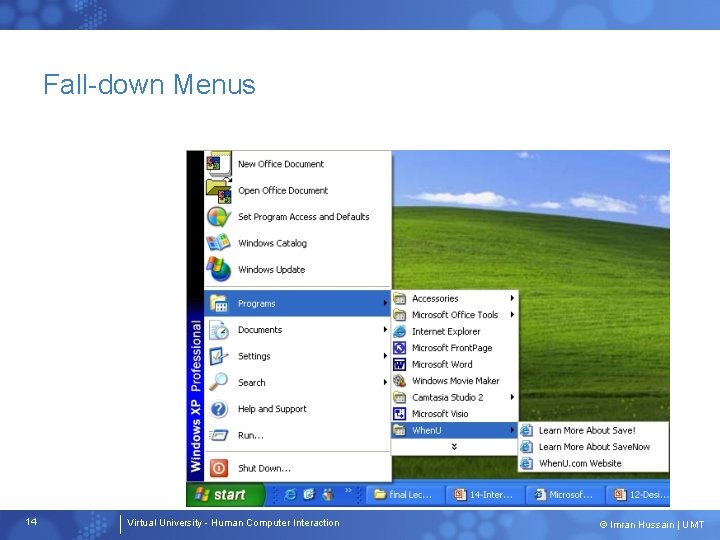Click the Microsoft Visio program icon
This screenshot has width=720, height=540.
(399, 414)
